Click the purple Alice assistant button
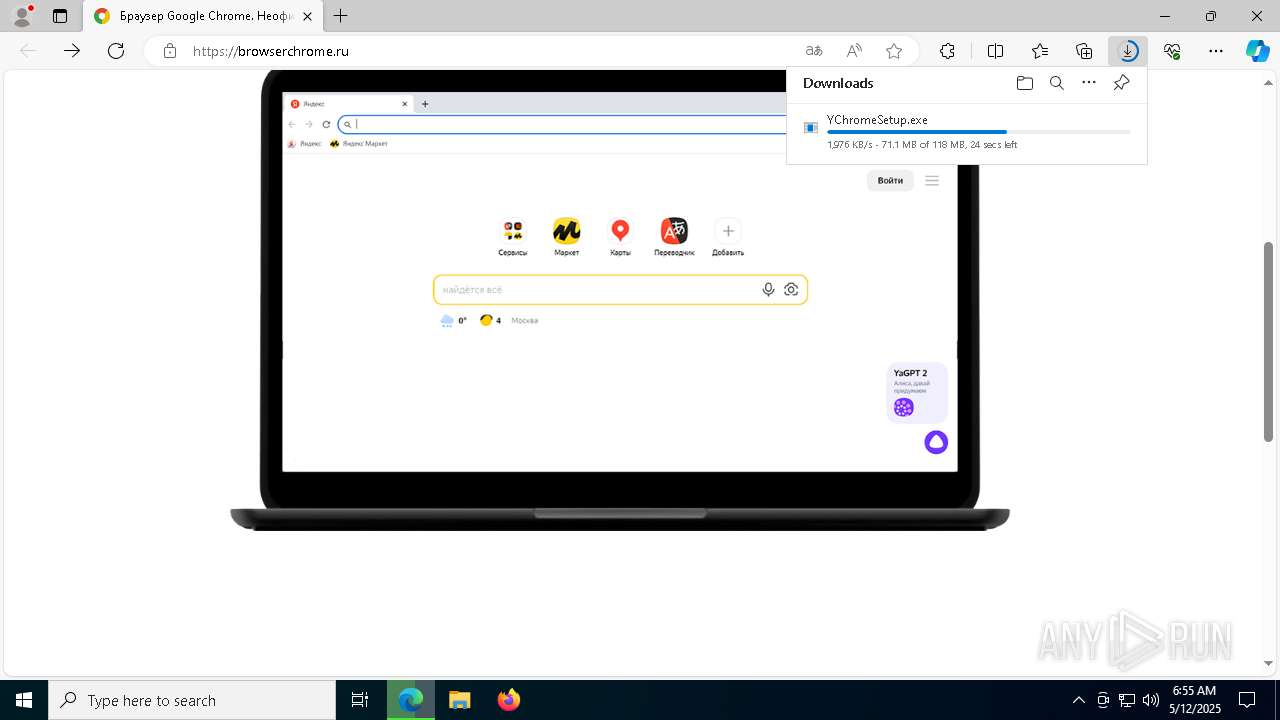The height and width of the screenshot is (720, 1280). pyautogui.click(x=936, y=442)
